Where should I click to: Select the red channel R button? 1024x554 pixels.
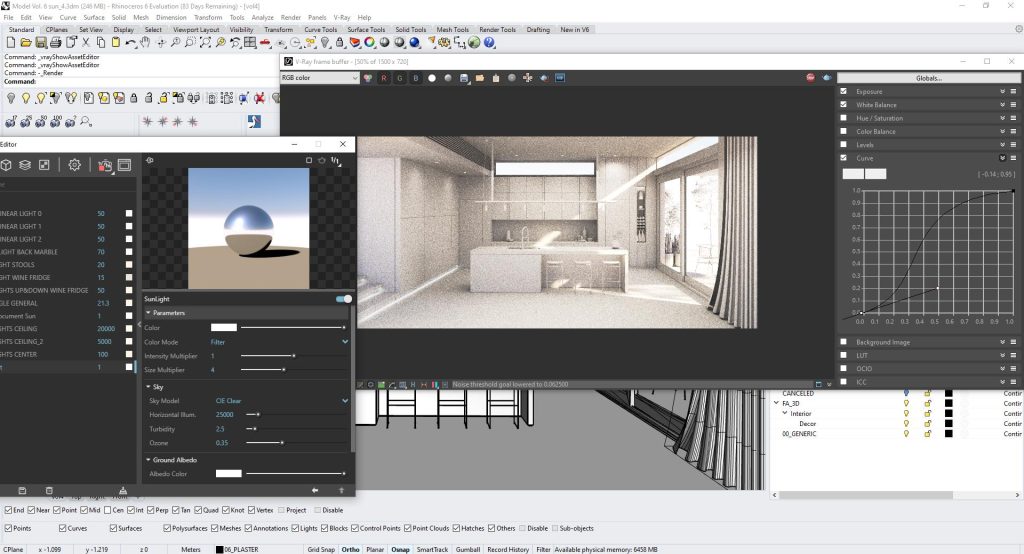[x=383, y=78]
